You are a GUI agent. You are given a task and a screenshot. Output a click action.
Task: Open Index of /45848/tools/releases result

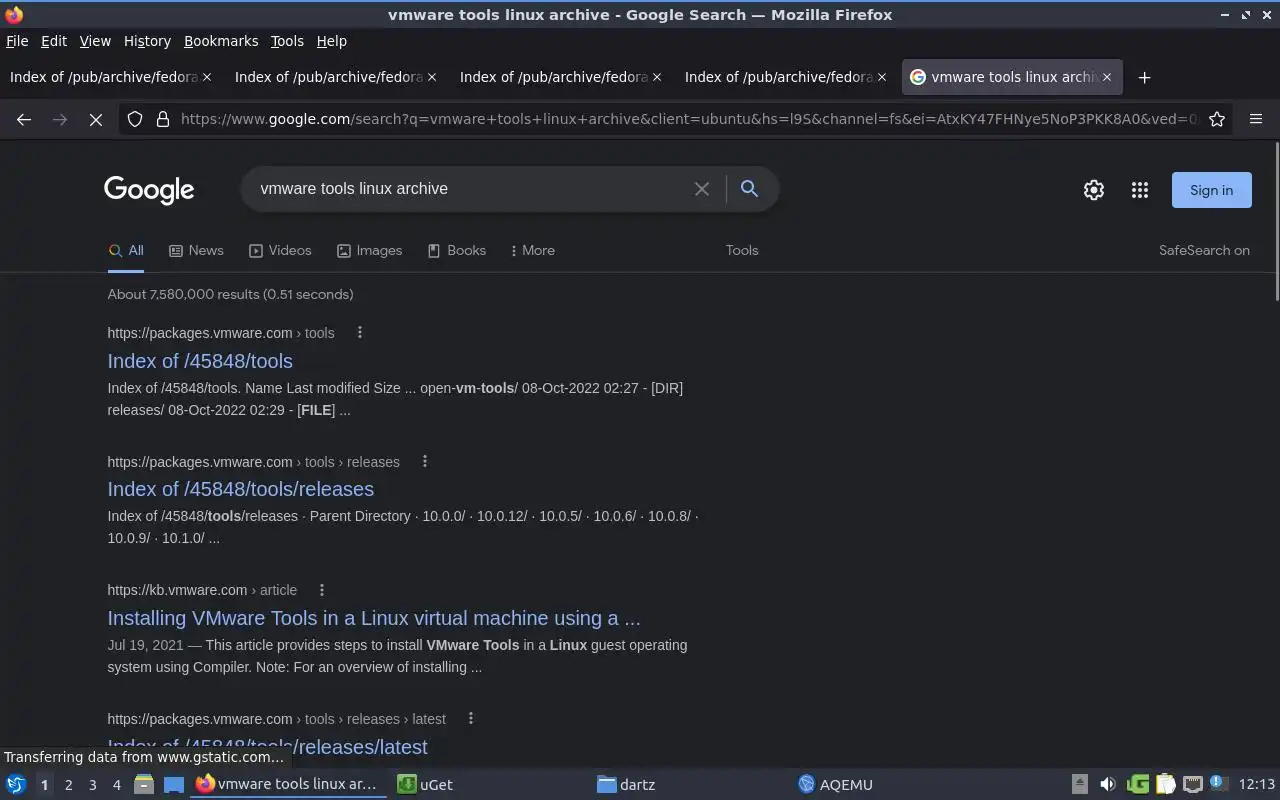tap(241, 489)
